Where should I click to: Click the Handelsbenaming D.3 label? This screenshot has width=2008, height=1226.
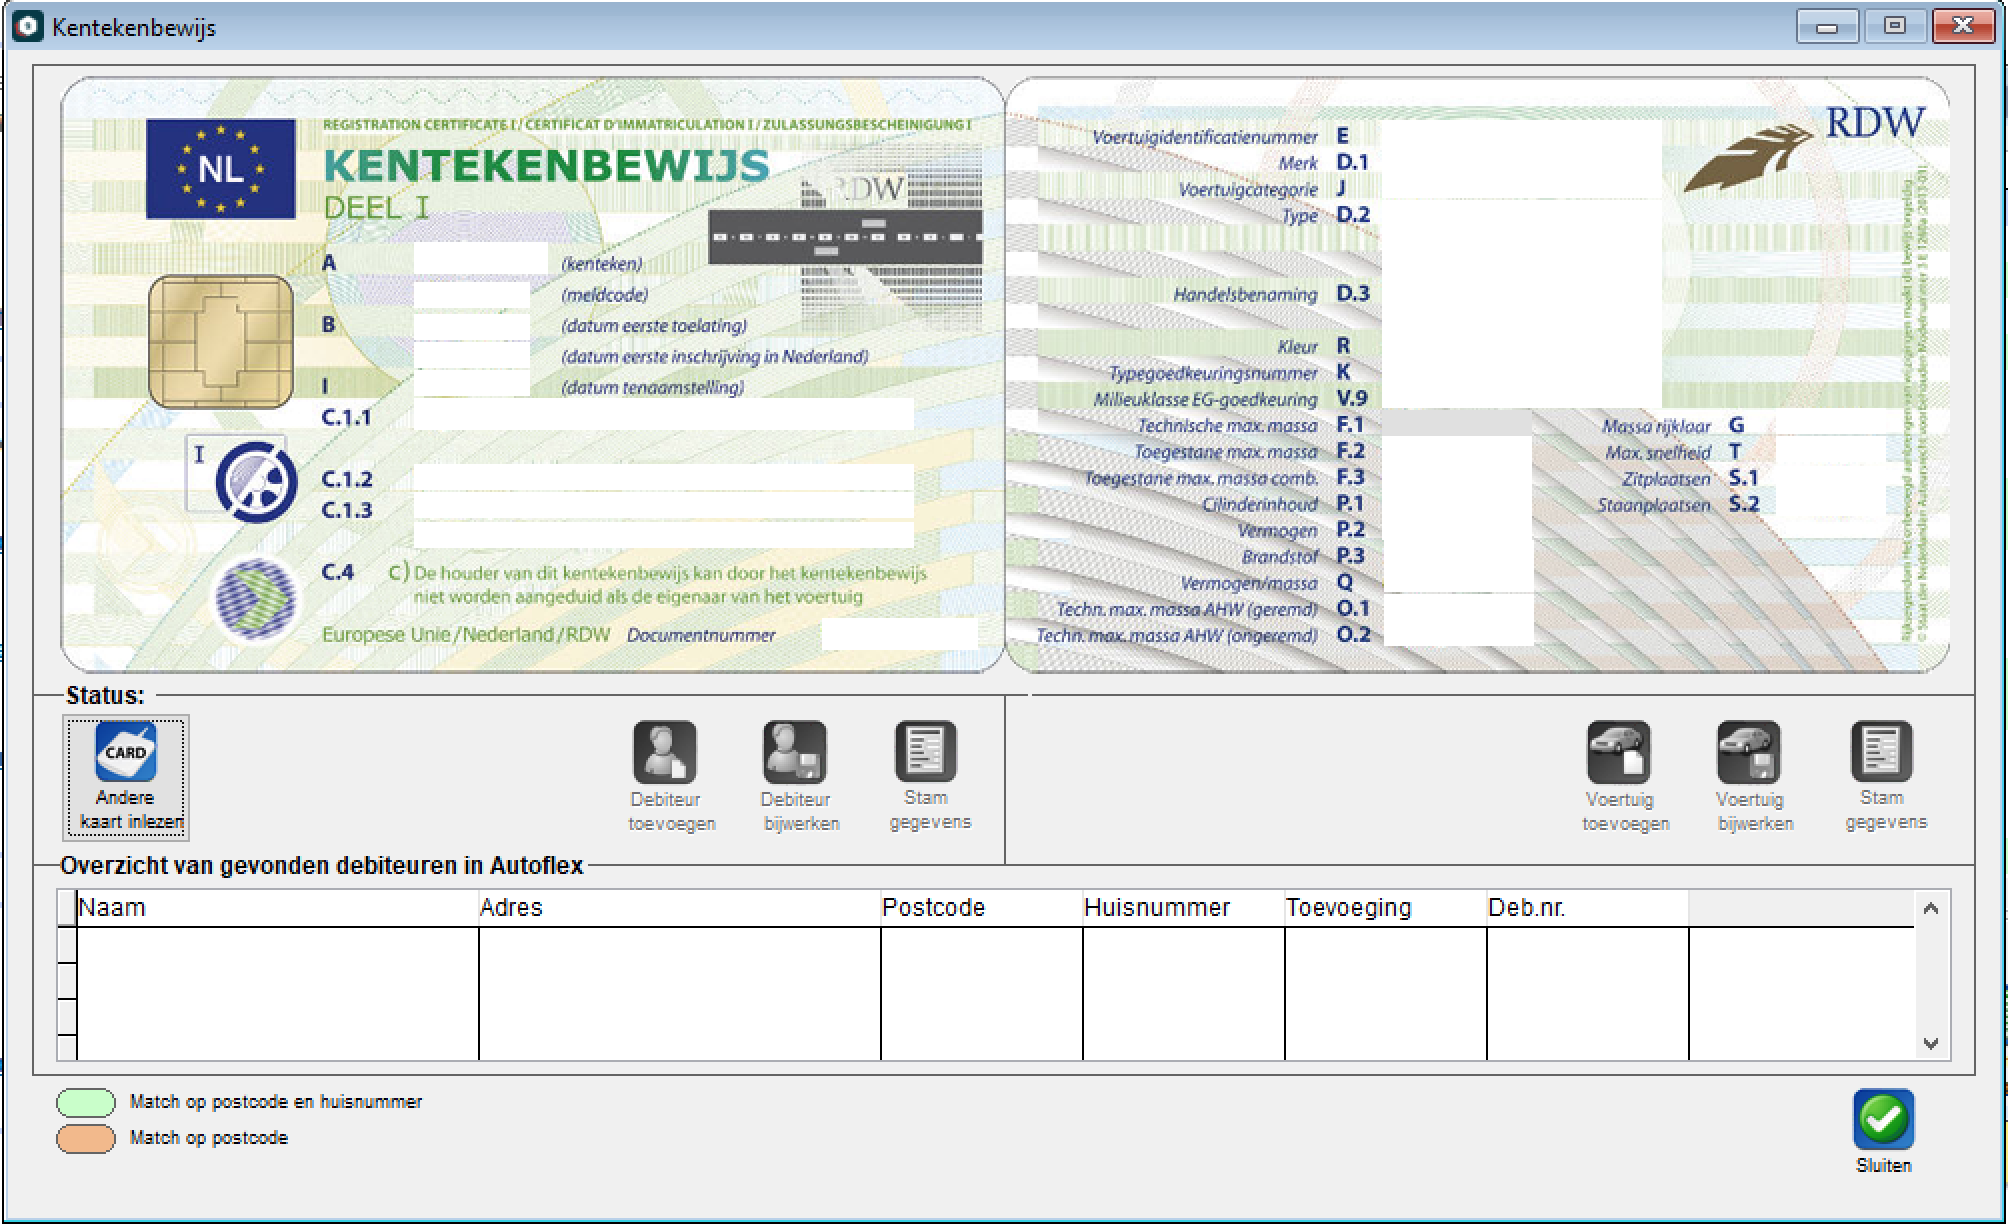(x=1271, y=294)
